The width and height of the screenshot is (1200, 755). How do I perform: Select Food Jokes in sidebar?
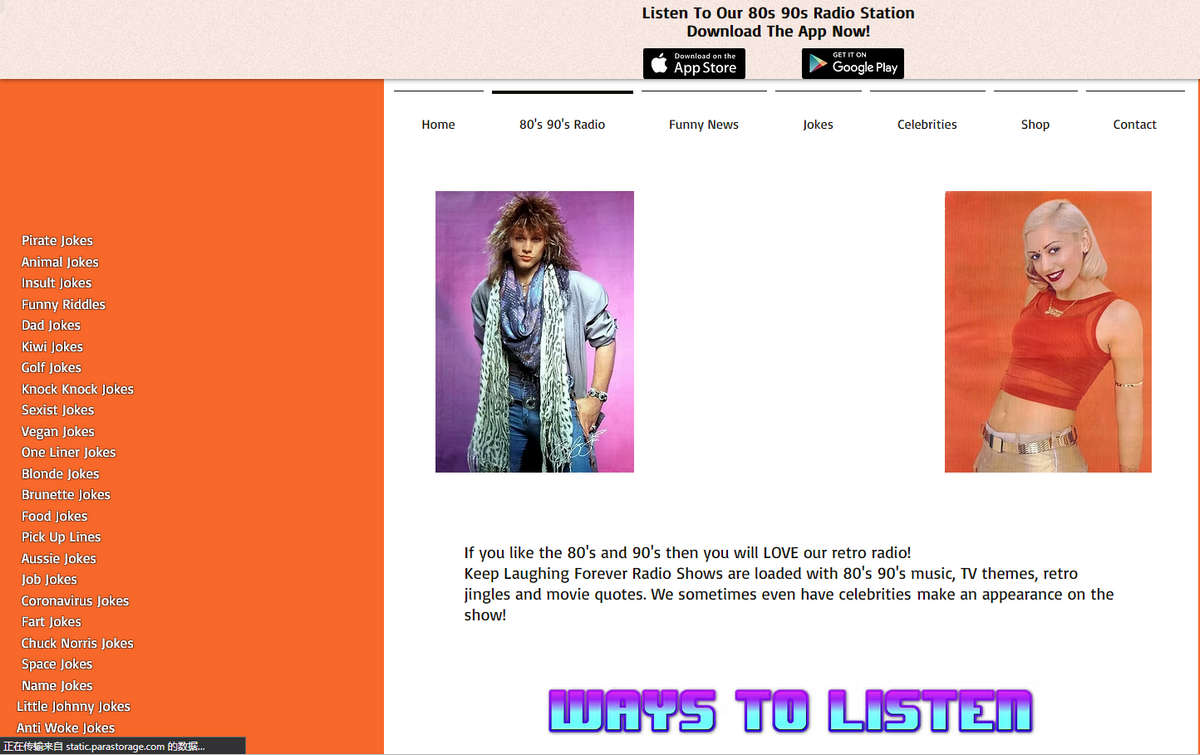(54, 516)
